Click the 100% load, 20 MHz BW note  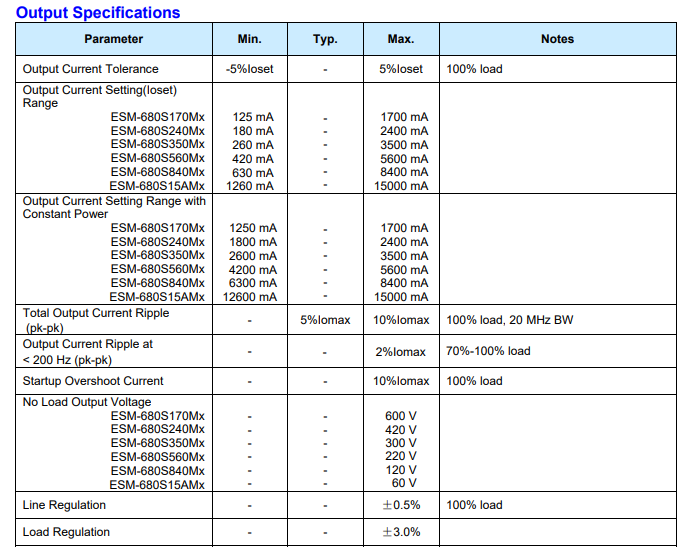[509, 320]
